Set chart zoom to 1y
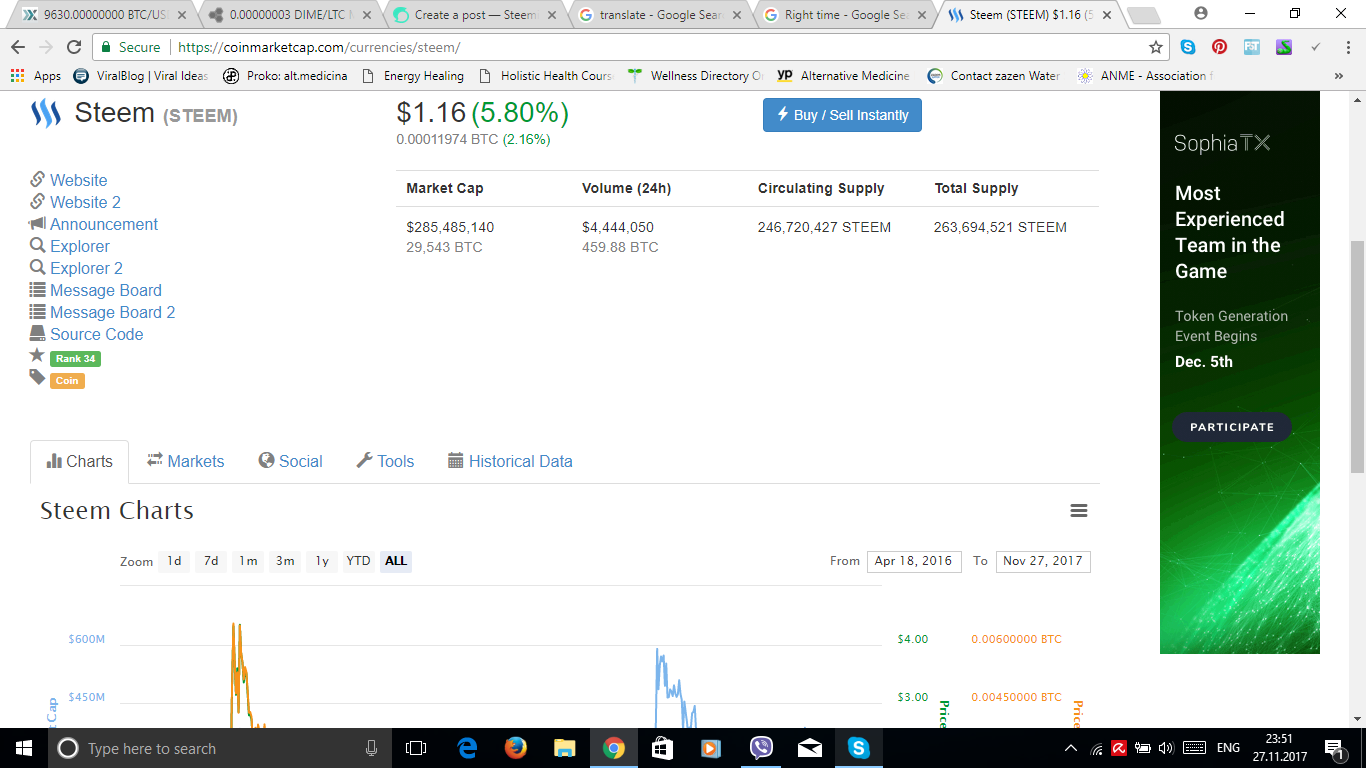Screen dimensions: 1366x768 [322, 561]
